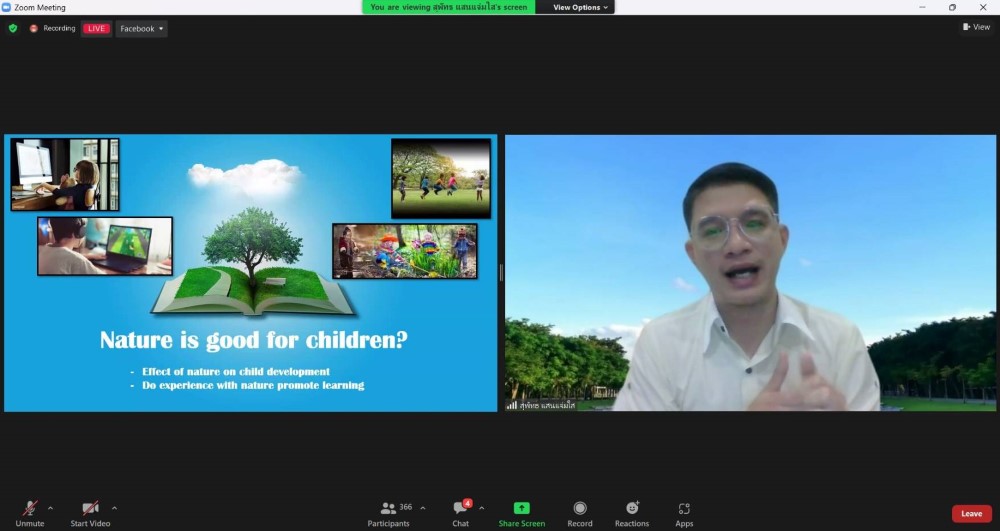Open the Chat panel
The width and height of the screenshot is (1000, 531).
(460, 509)
